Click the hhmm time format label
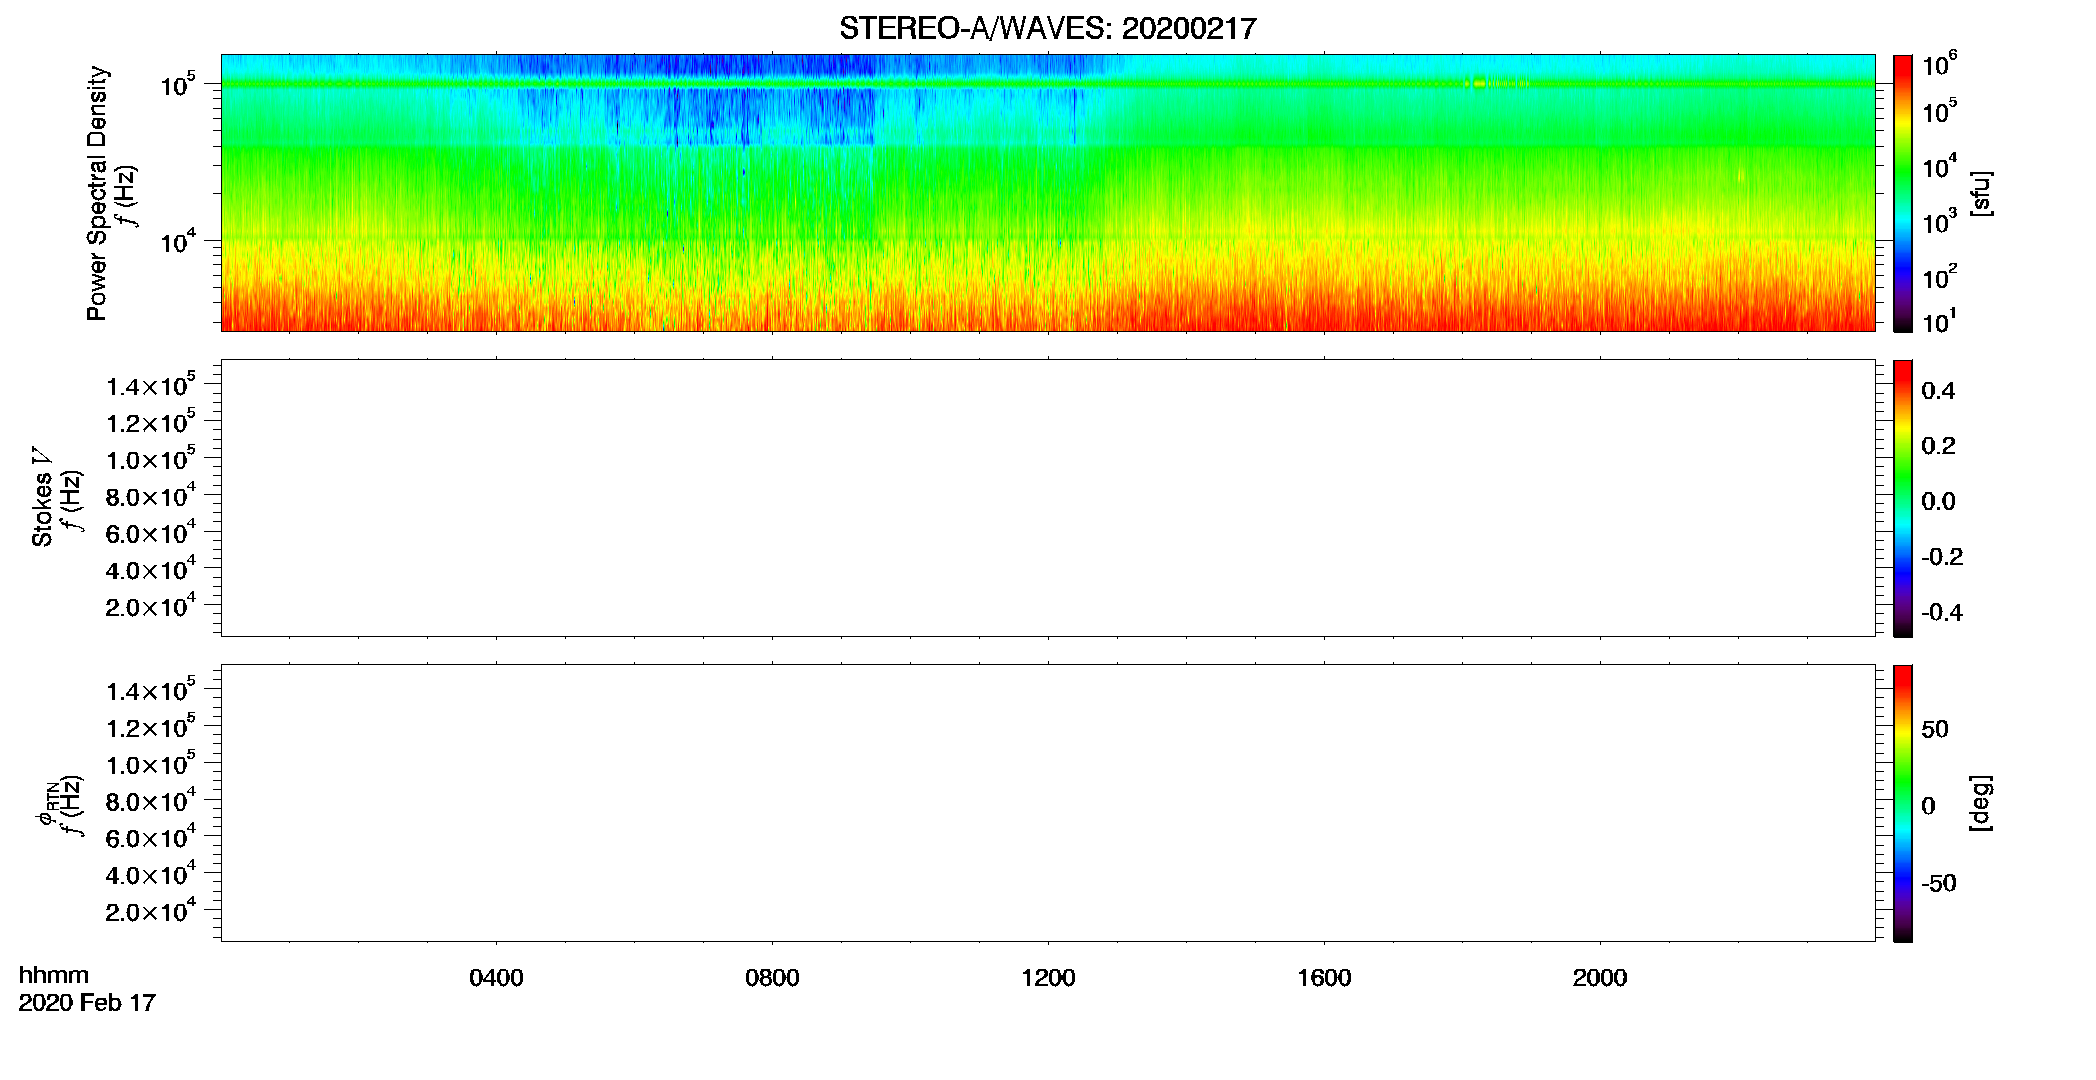2096x1080 pixels. click(54, 975)
